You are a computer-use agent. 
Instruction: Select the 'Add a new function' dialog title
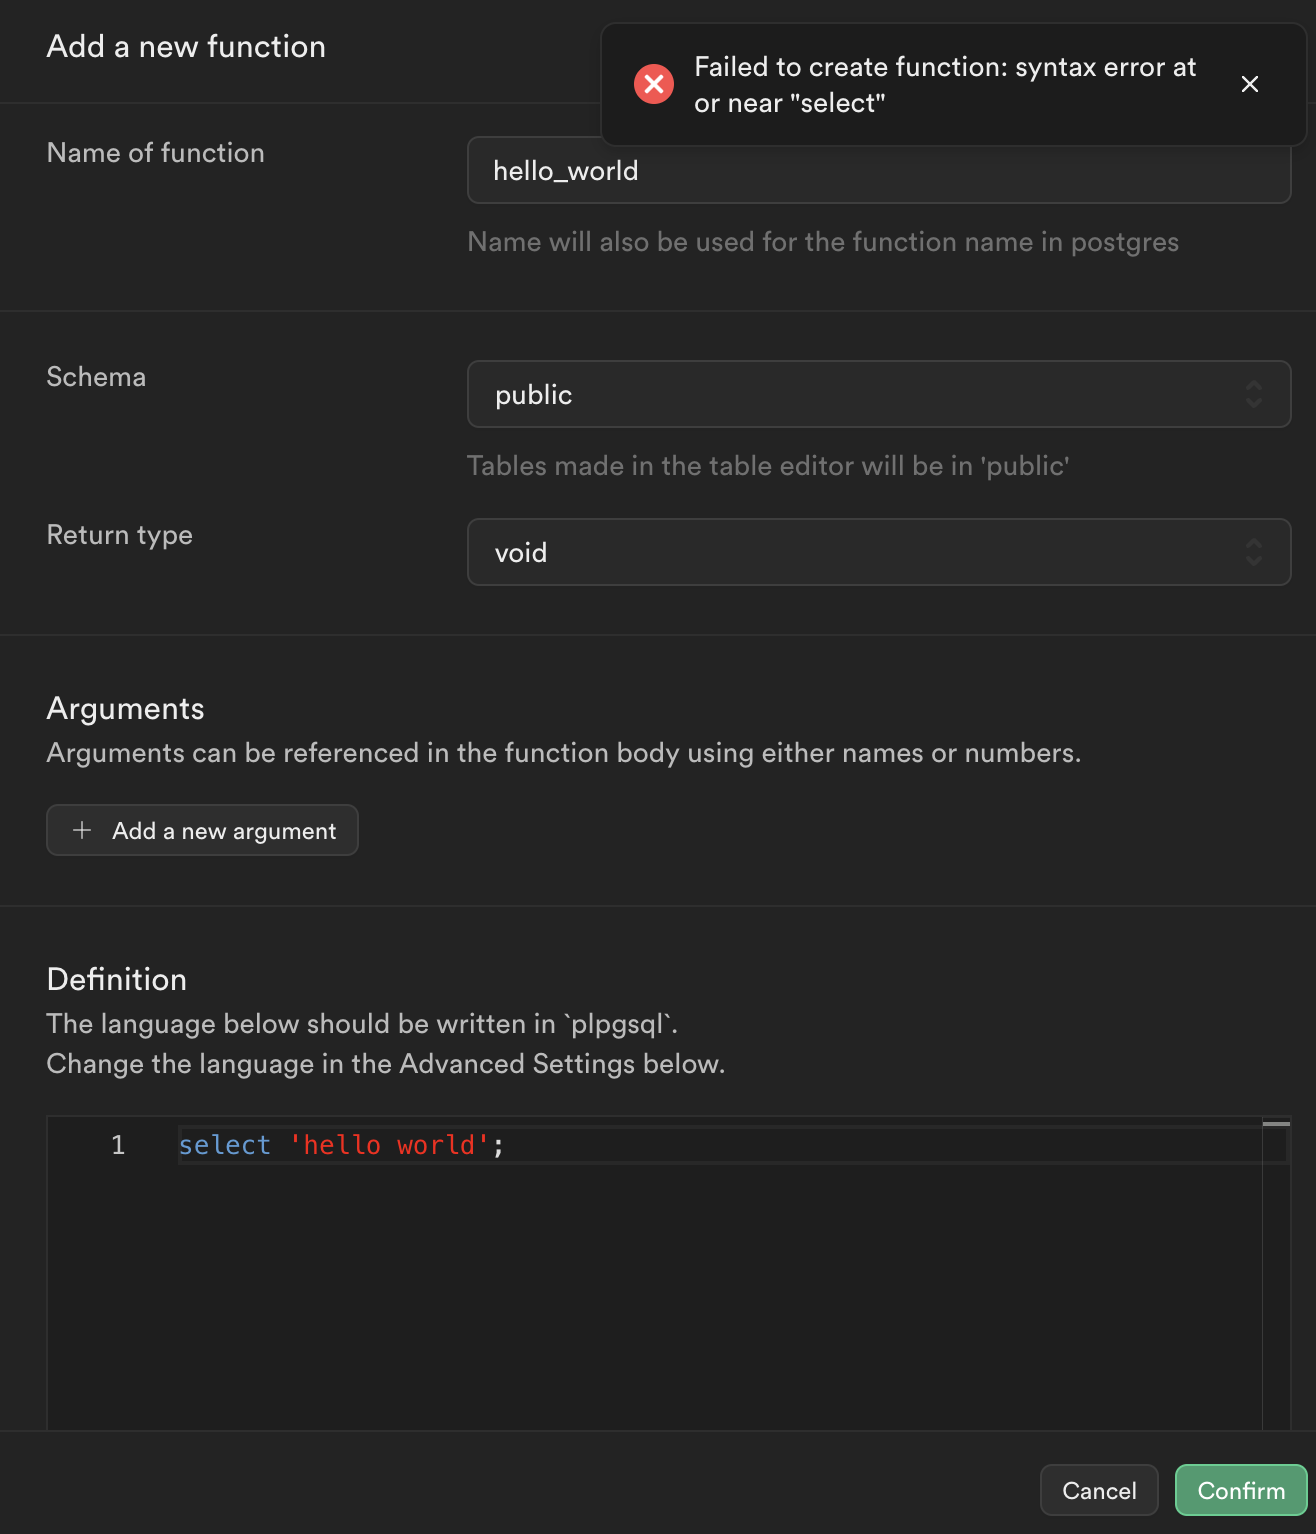pyautogui.click(x=185, y=46)
